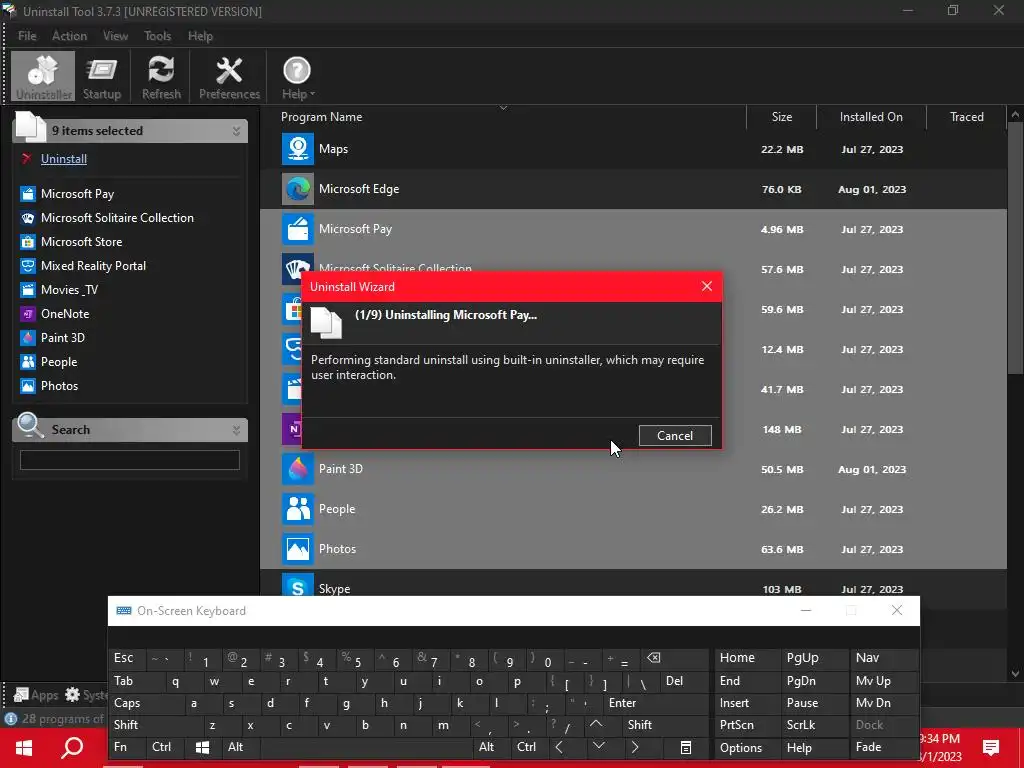Image resolution: width=1024 pixels, height=768 pixels.
Task: Open the Windows Start menu
Action: pos(24,748)
